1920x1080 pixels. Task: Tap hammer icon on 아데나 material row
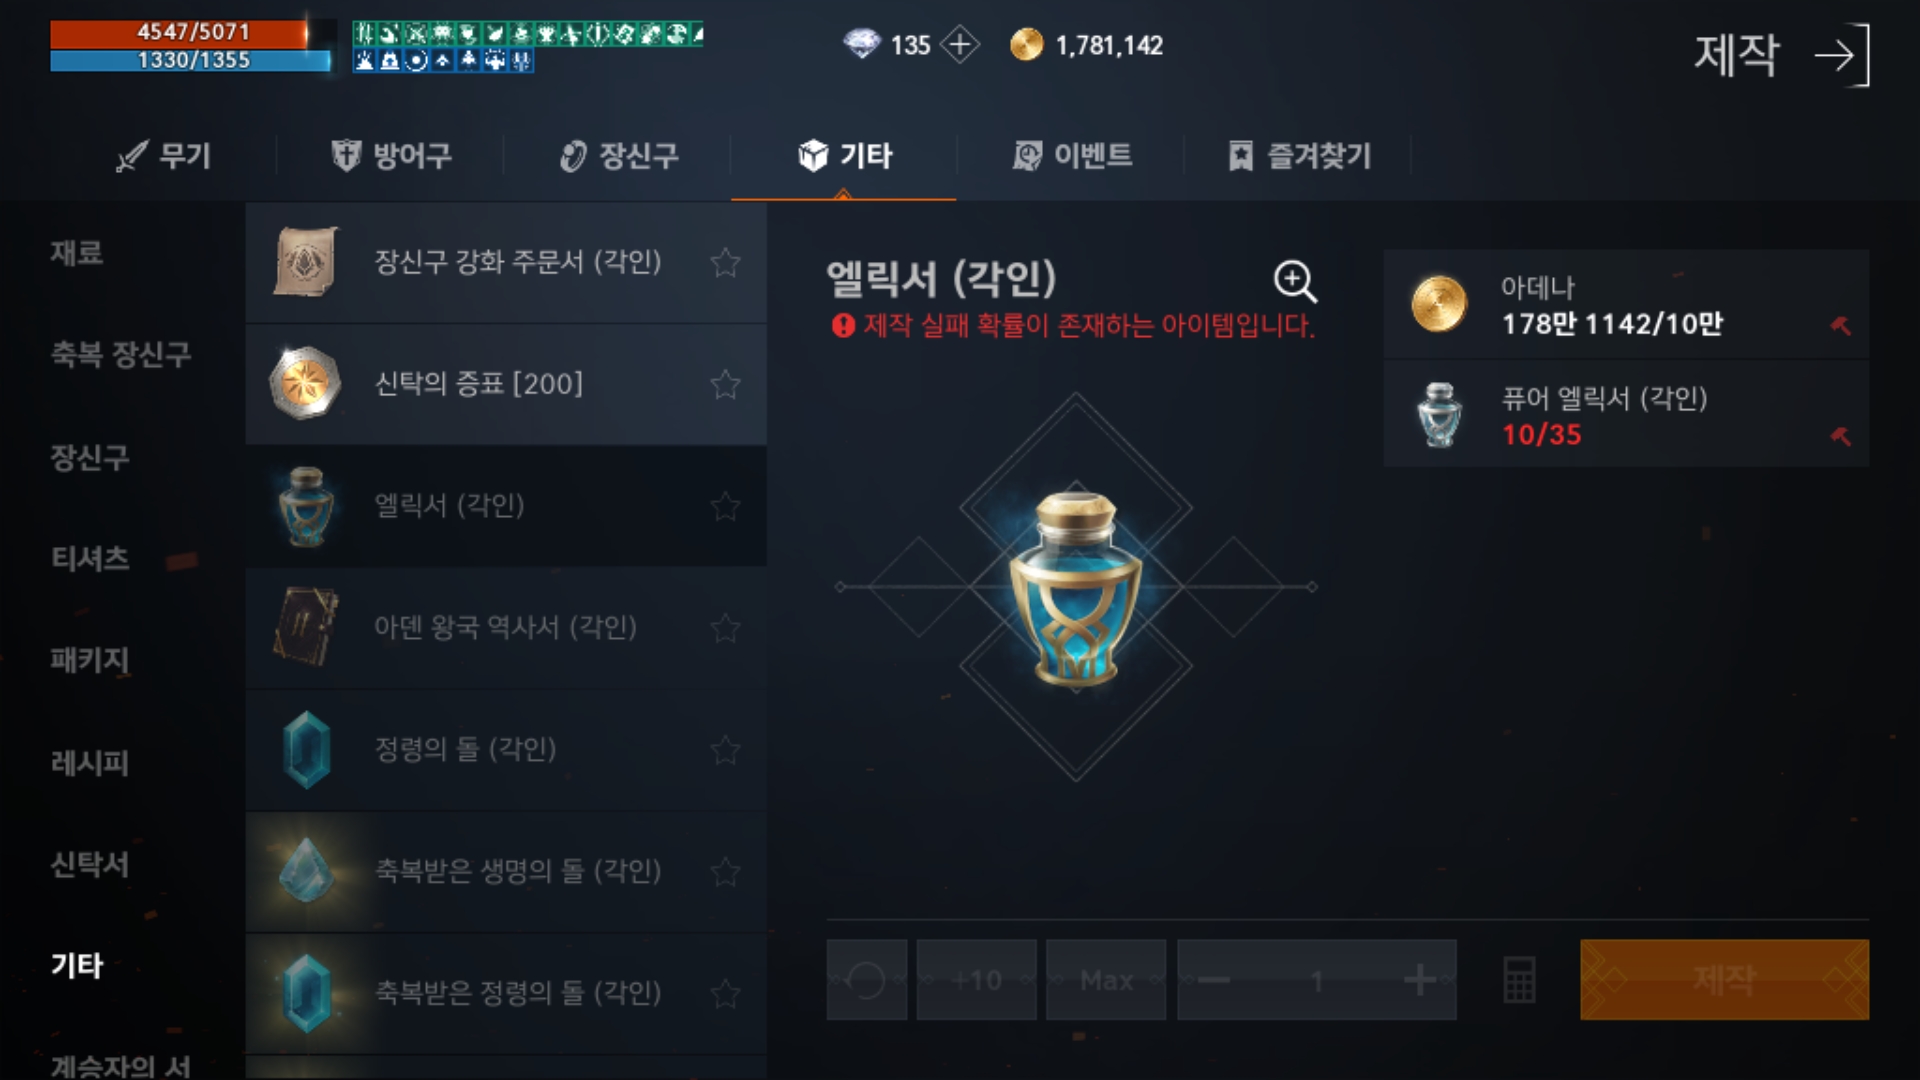pos(1840,325)
